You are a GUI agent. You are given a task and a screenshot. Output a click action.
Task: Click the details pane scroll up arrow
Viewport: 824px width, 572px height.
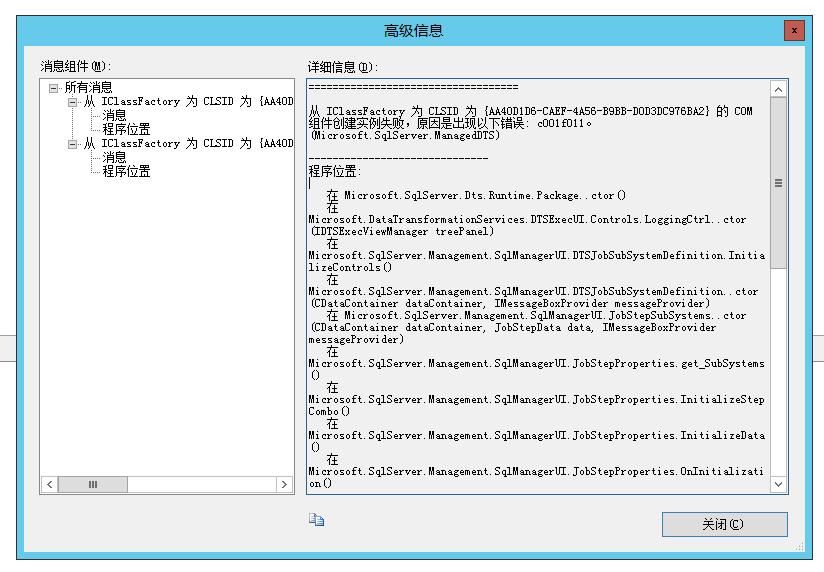click(x=778, y=89)
